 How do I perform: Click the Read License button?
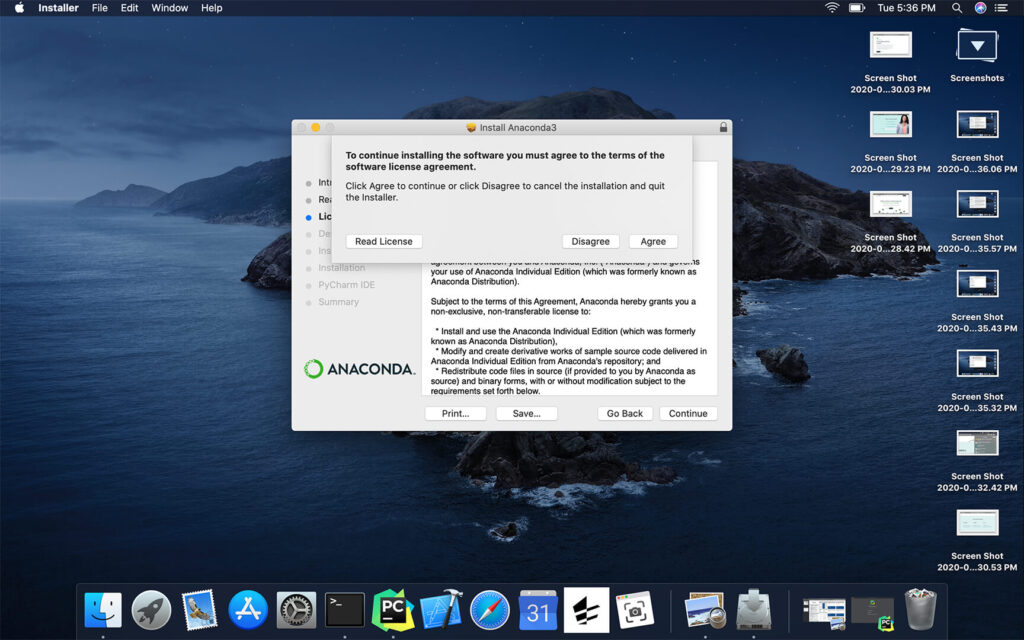pos(384,242)
